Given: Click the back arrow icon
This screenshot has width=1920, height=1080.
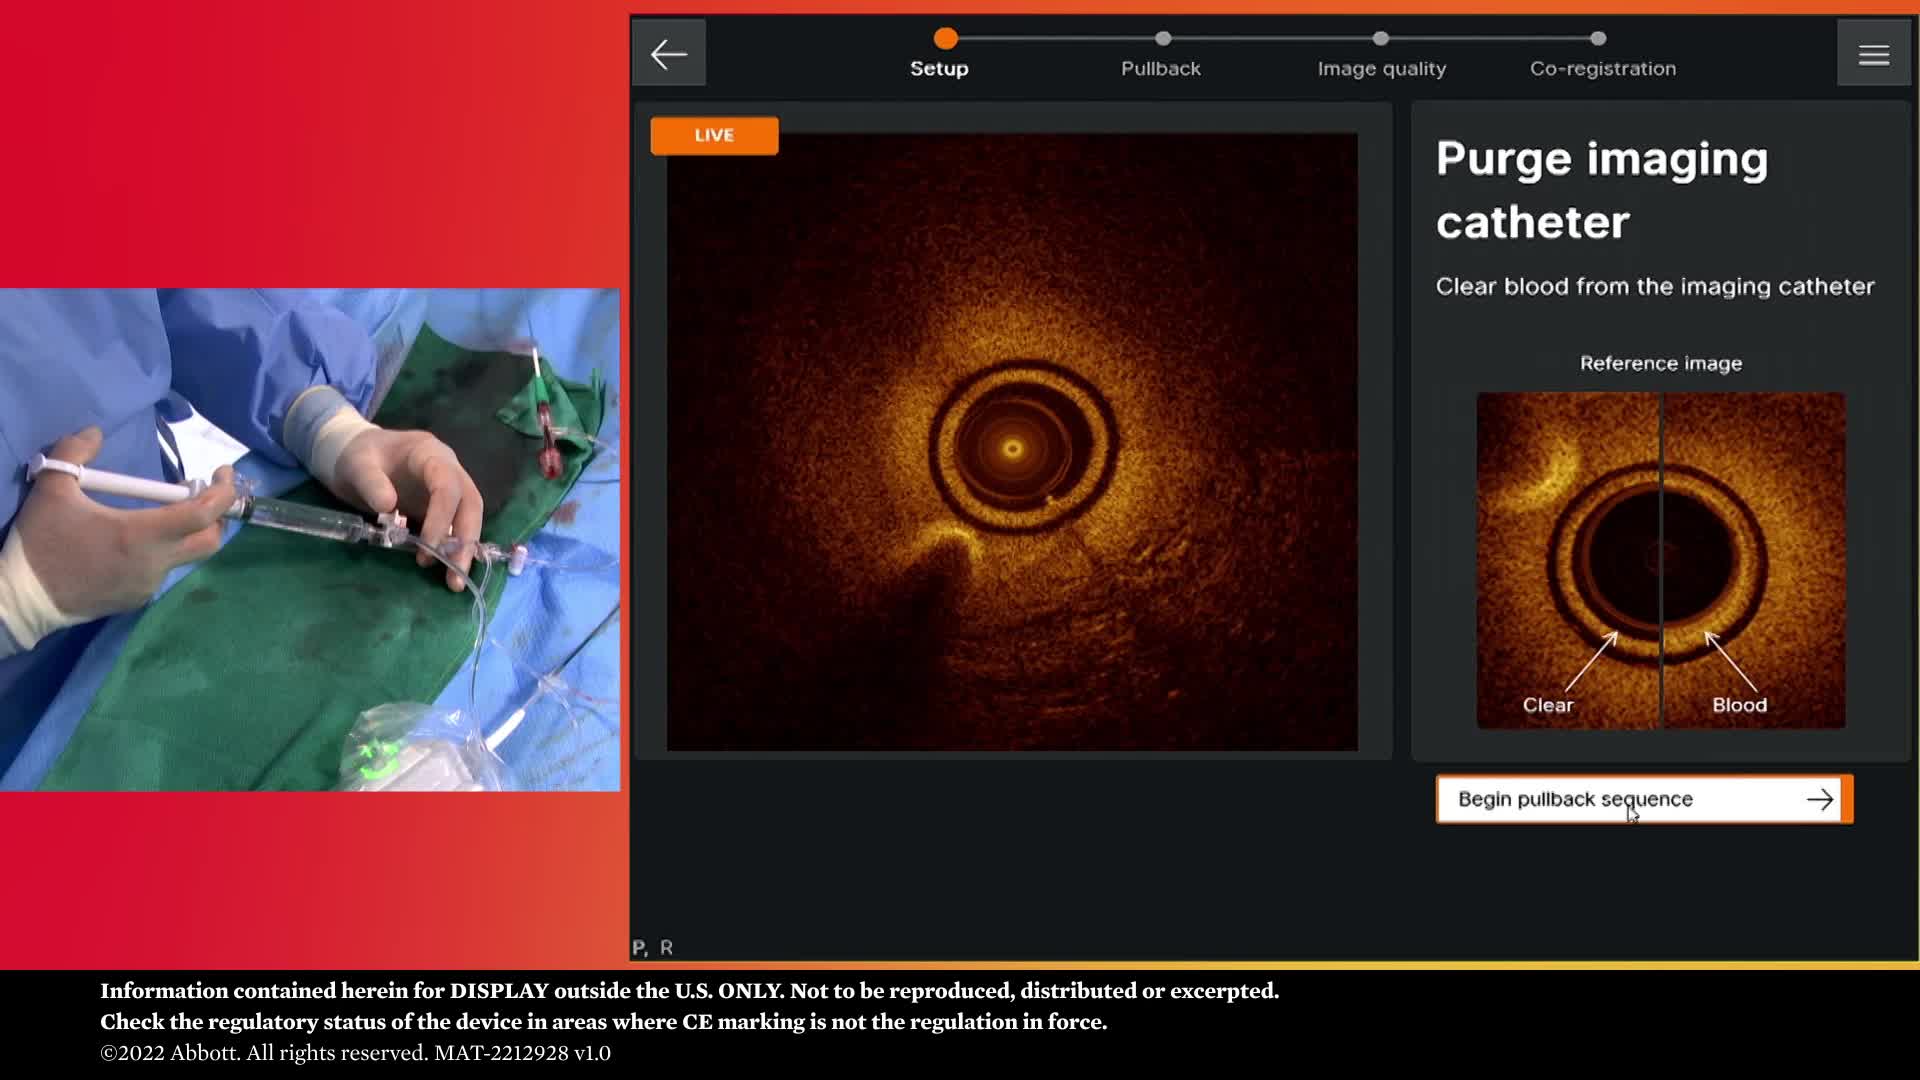Looking at the screenshot, I should pyautogui.click(x=668, y=54).
